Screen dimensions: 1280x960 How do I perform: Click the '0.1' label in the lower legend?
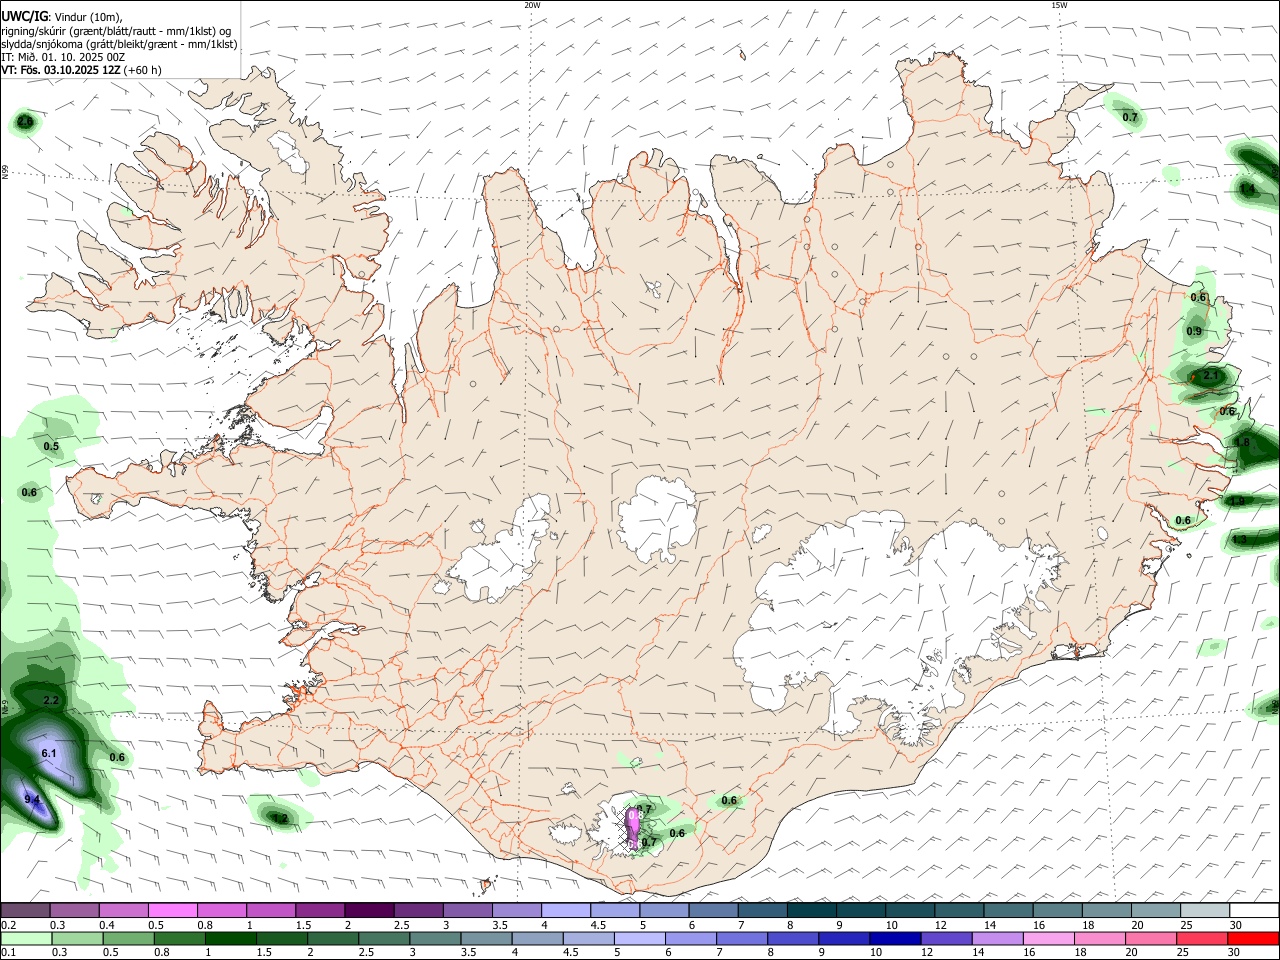(x=8, y=953)
